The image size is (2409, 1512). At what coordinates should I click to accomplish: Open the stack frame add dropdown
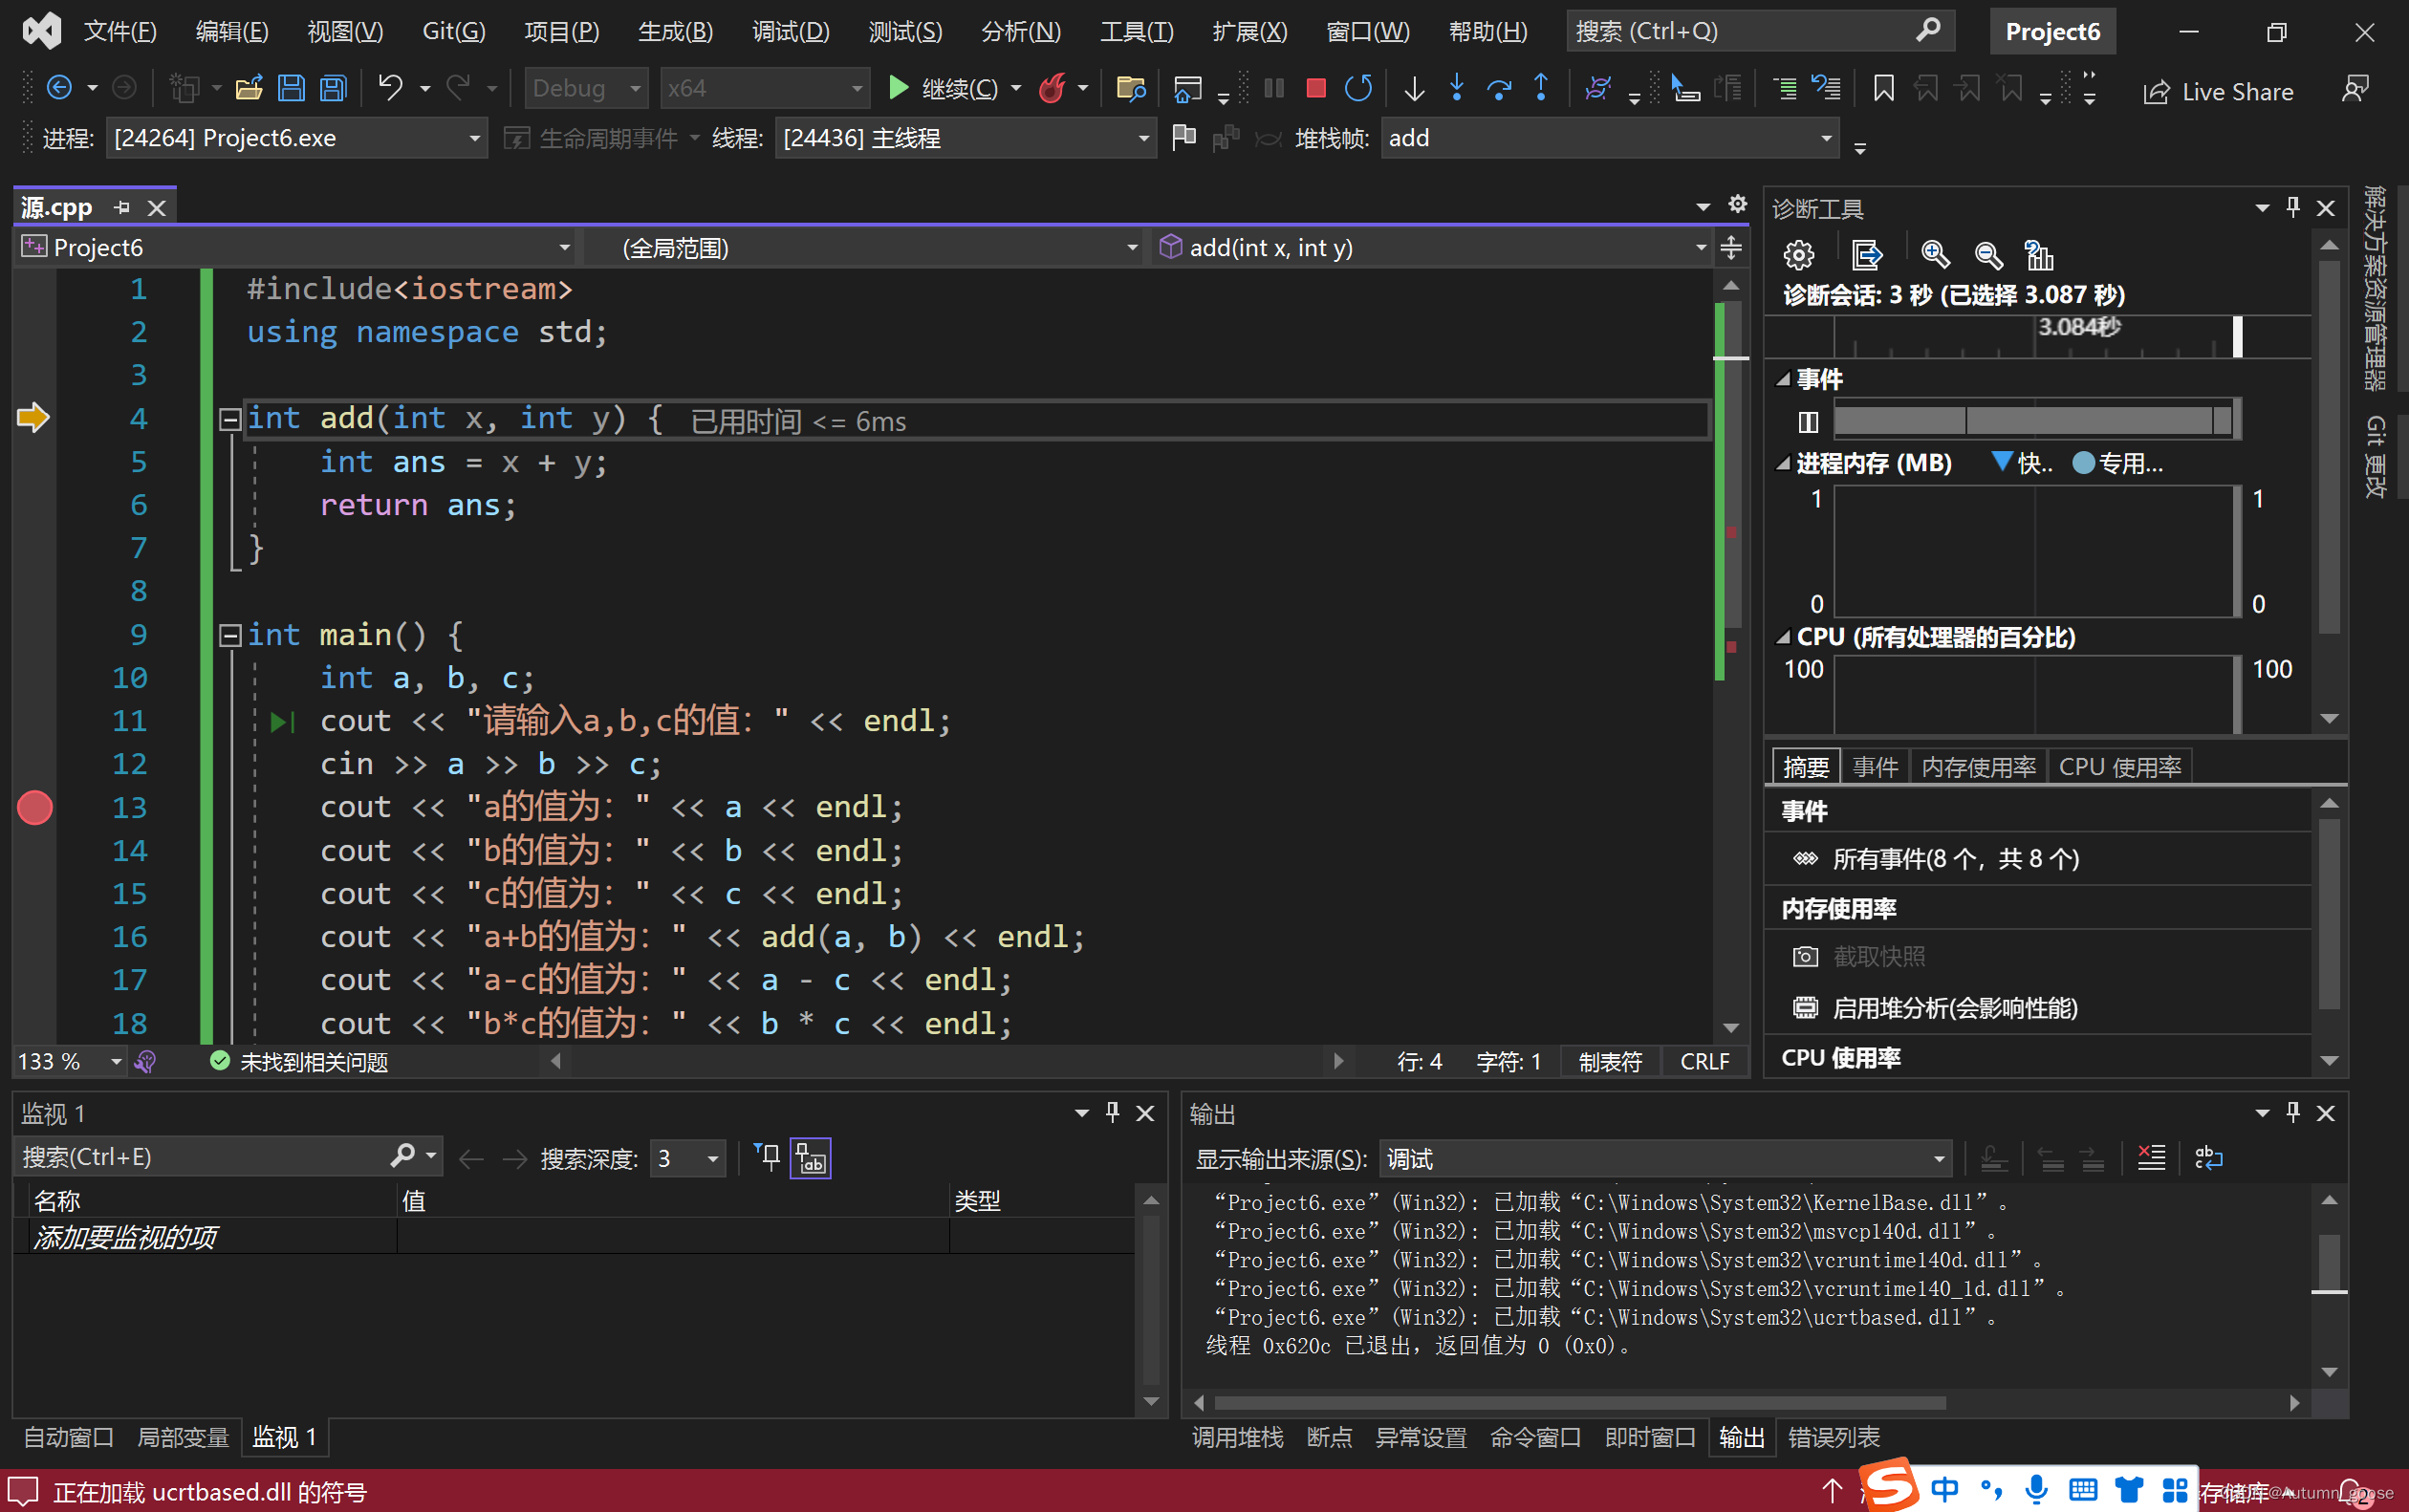(1825, 138)
